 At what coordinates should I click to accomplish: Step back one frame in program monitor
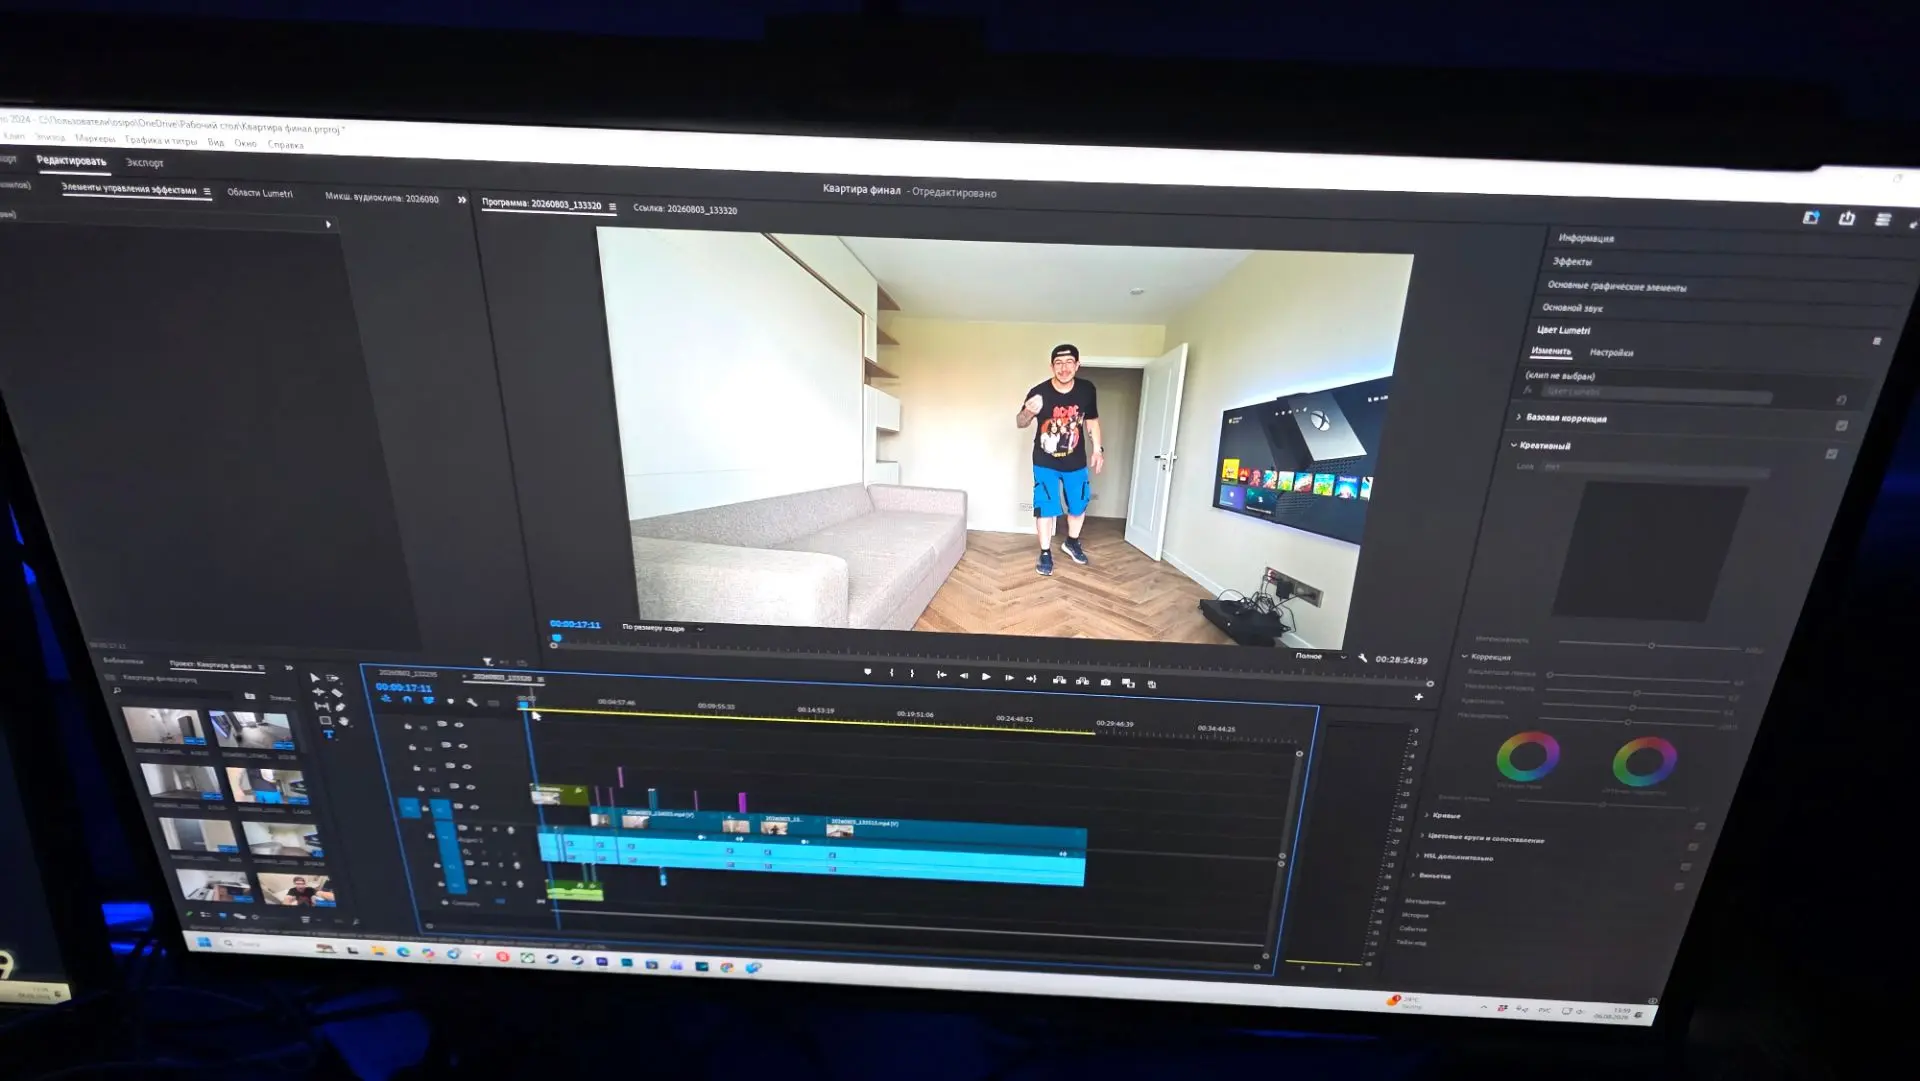(x=964, y=676)
